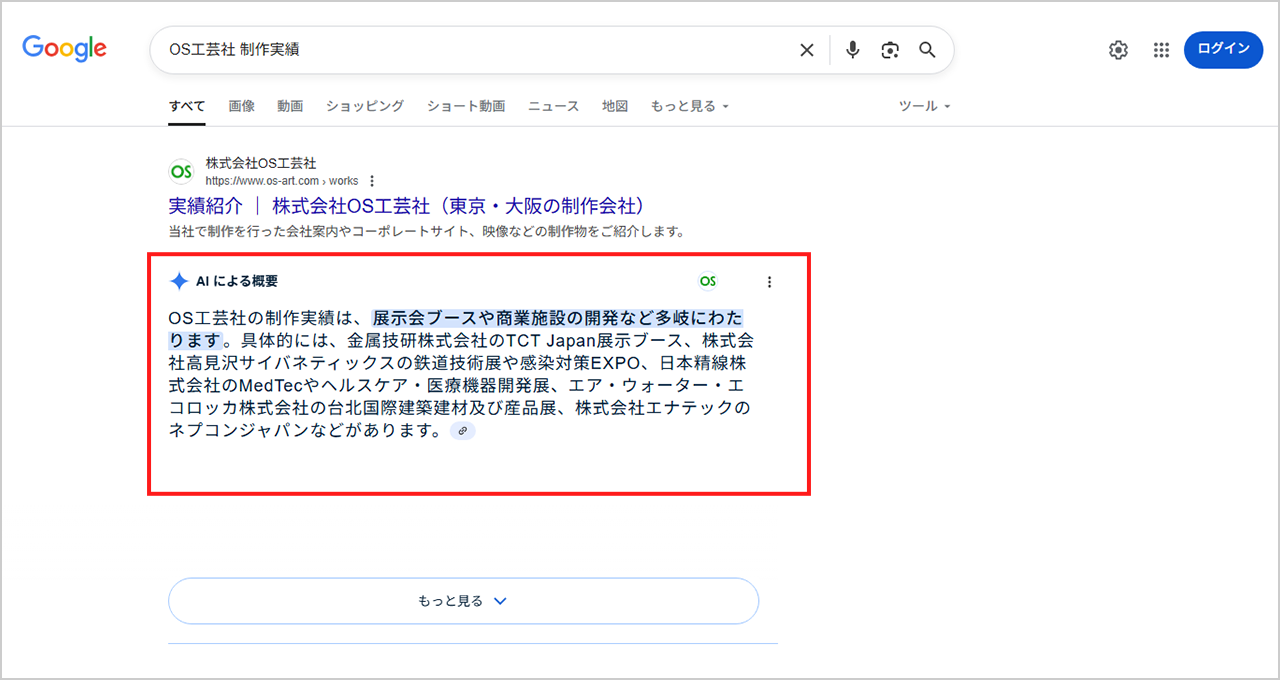Open the ショート動画 tab
Screen dimensions: 1280x680
[x=466, y=106]
